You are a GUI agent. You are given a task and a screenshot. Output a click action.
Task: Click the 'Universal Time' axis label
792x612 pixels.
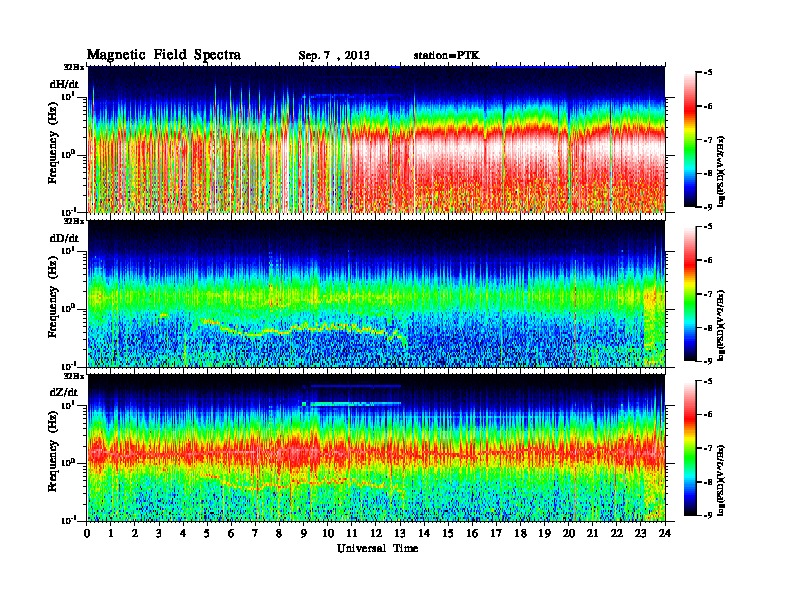point(377,548)
